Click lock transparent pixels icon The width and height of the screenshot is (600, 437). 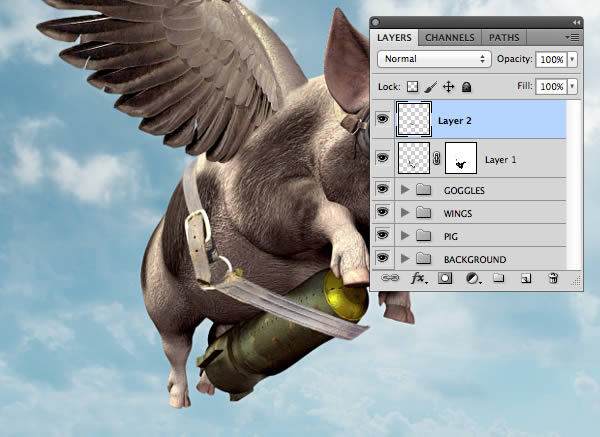pos(412,87)
